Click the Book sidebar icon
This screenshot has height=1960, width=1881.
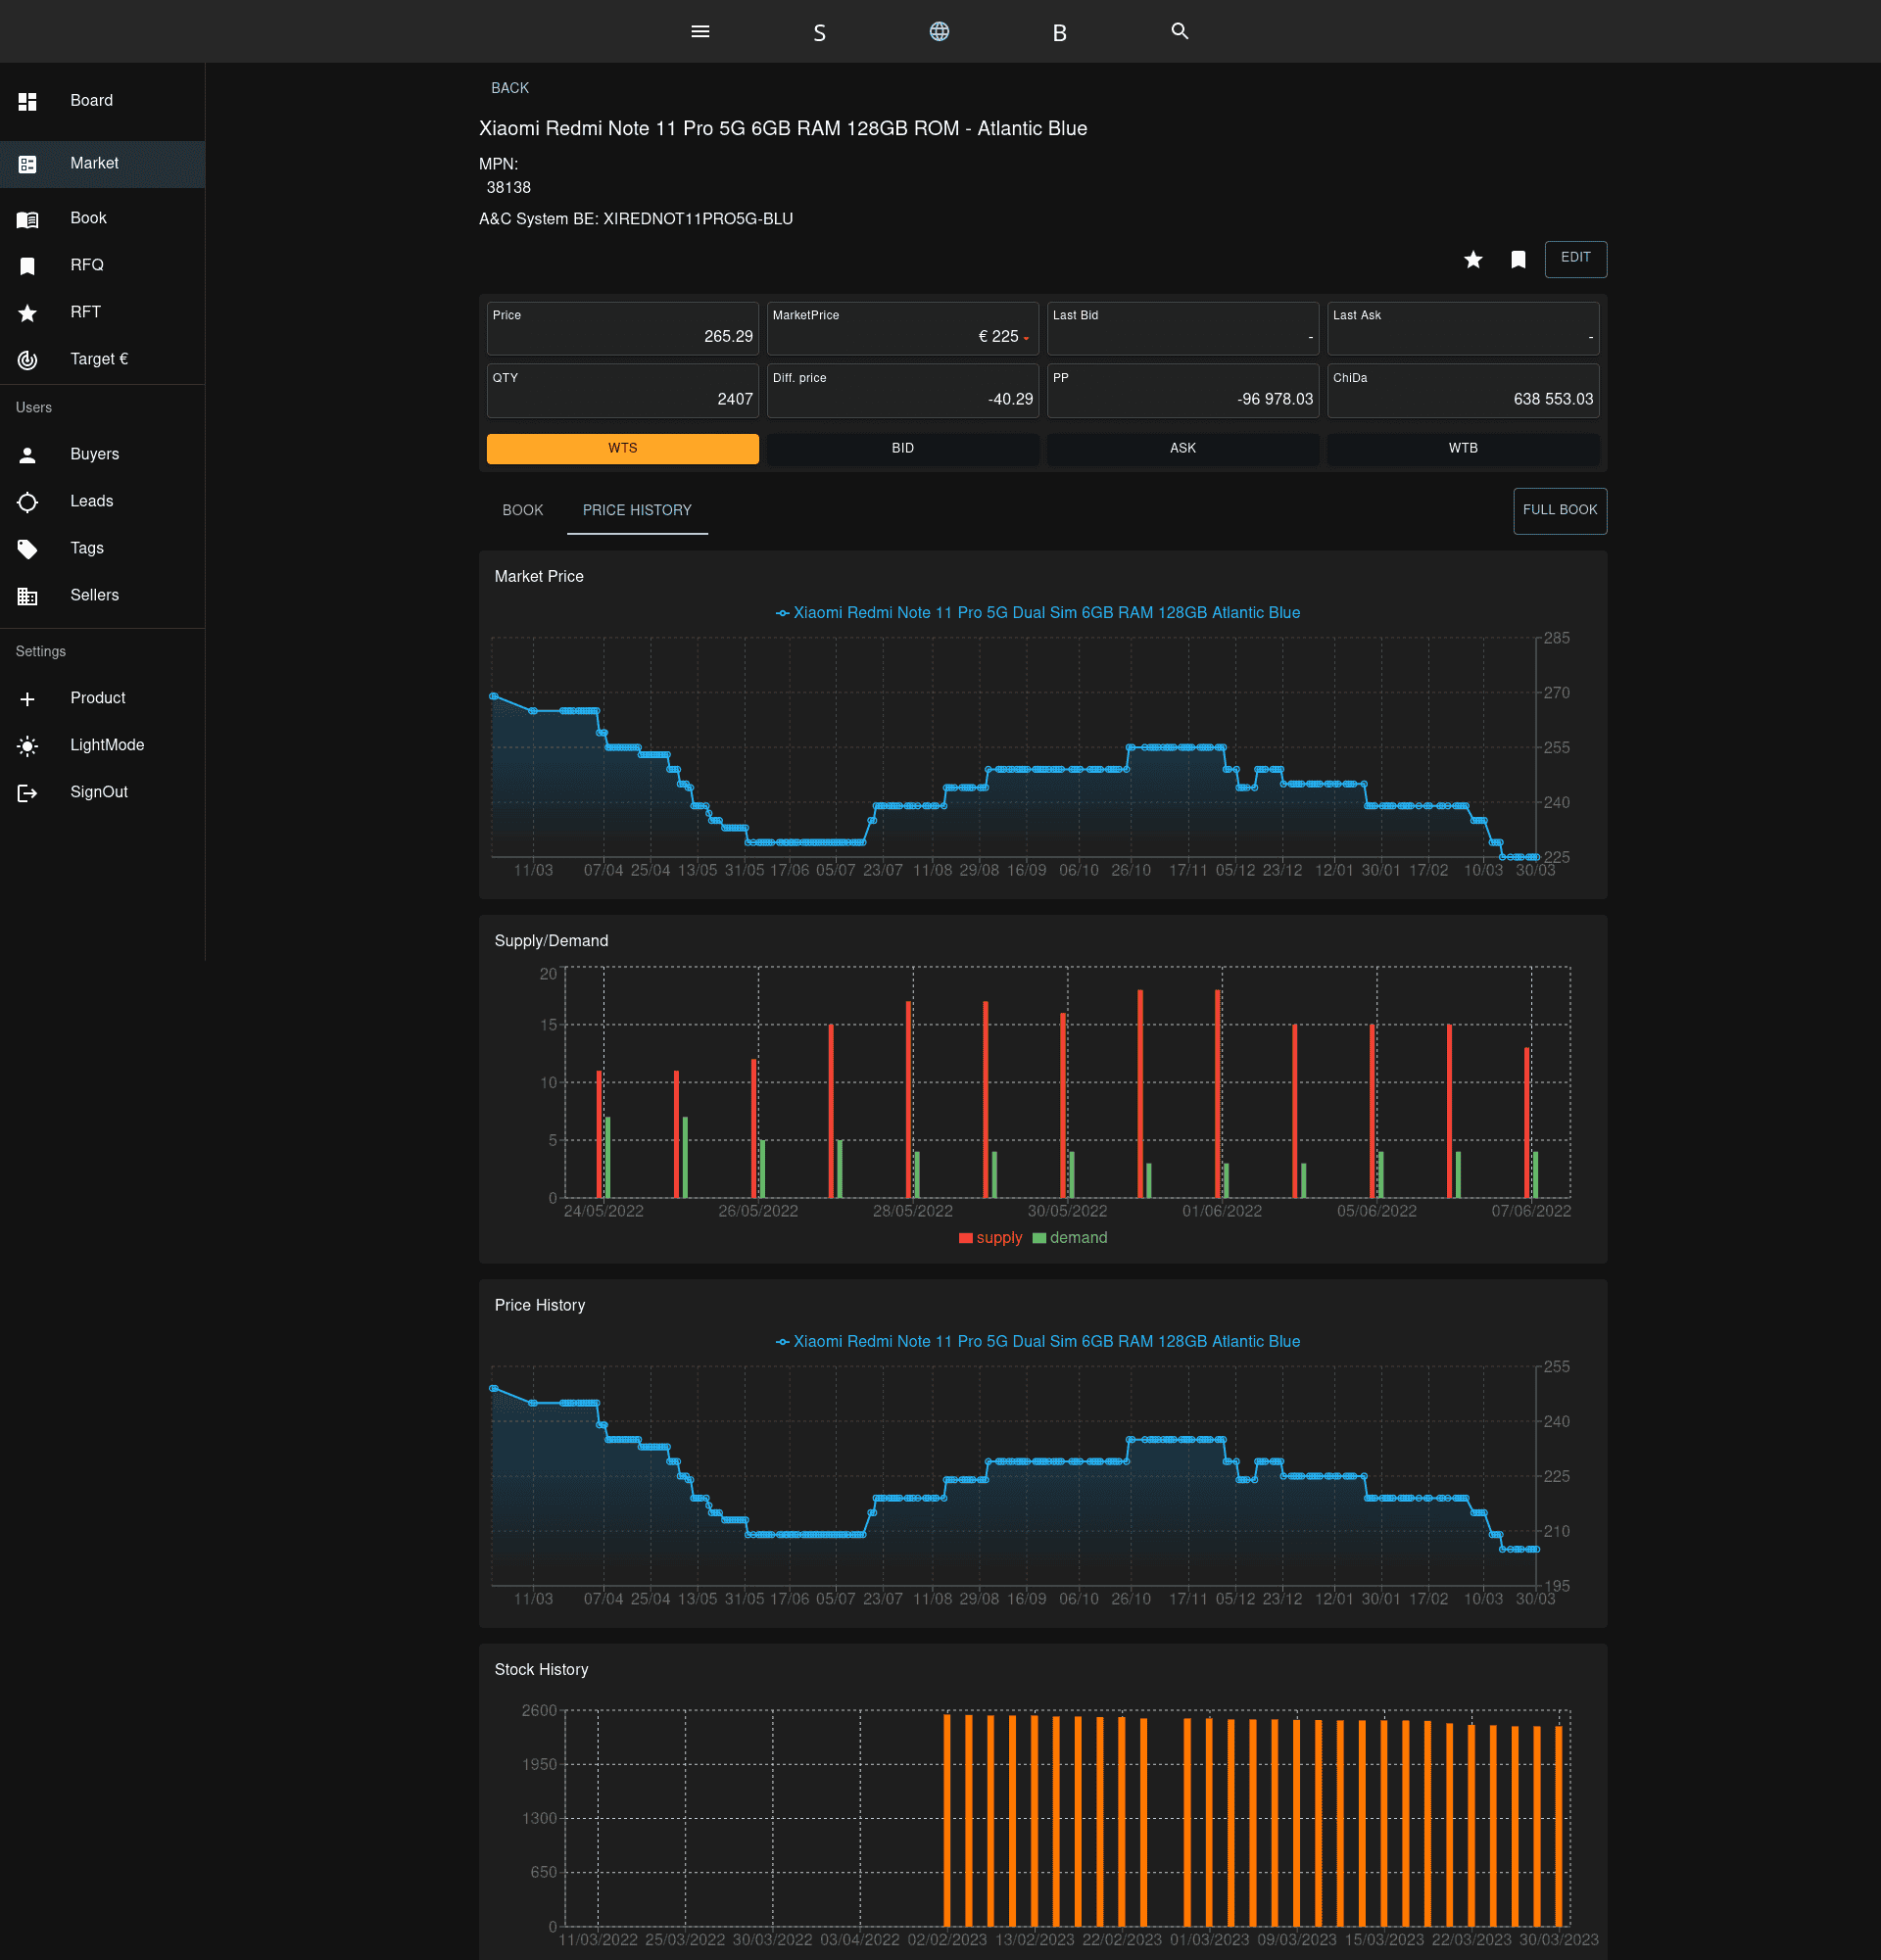(28, 219)
